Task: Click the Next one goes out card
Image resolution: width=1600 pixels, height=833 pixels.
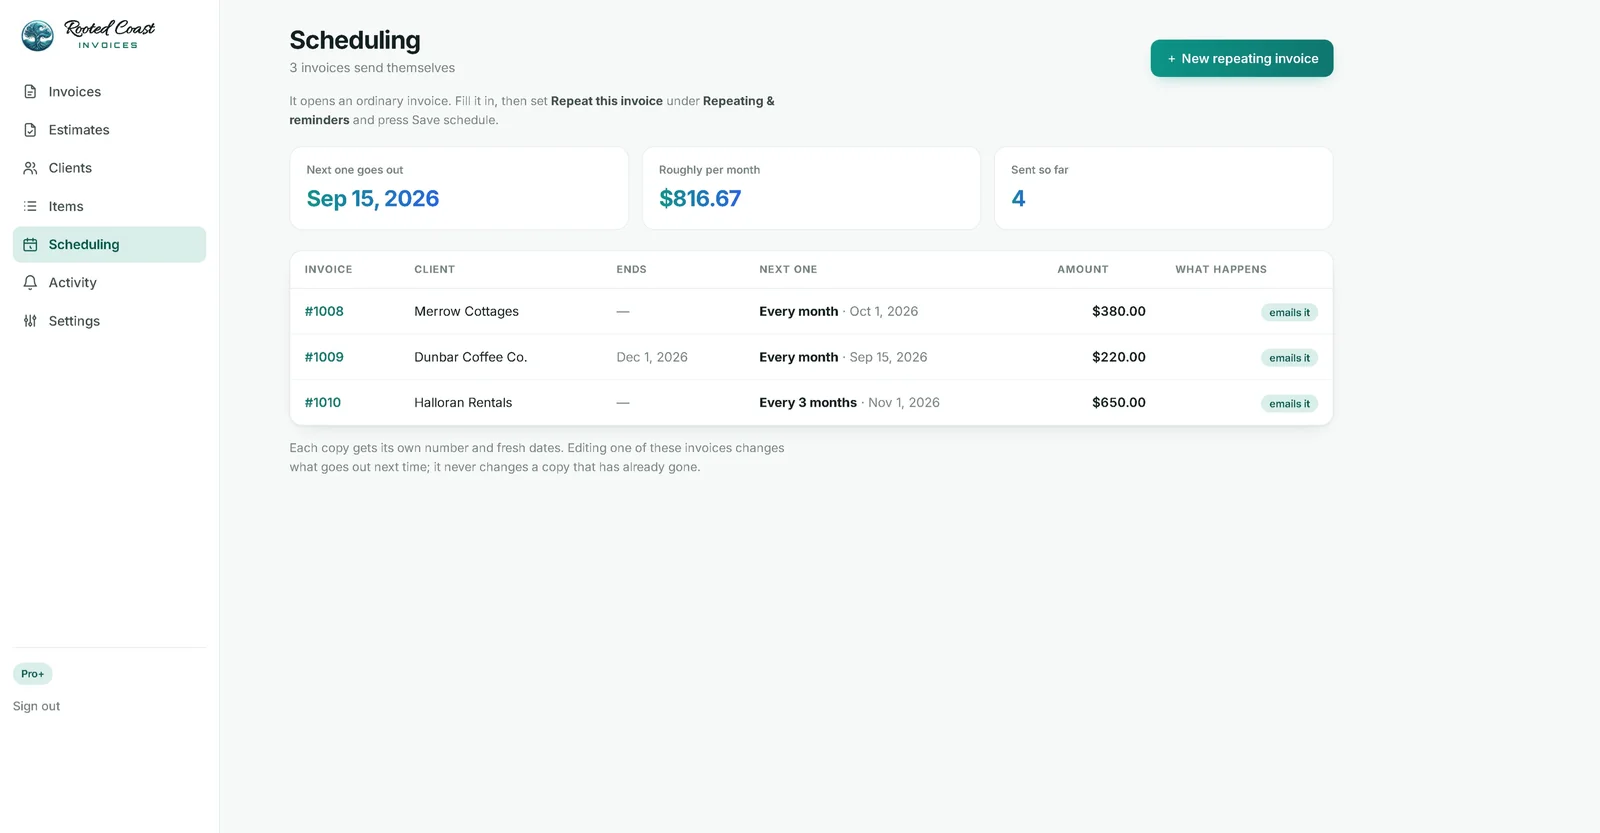Action: click(x=459, y=188)
